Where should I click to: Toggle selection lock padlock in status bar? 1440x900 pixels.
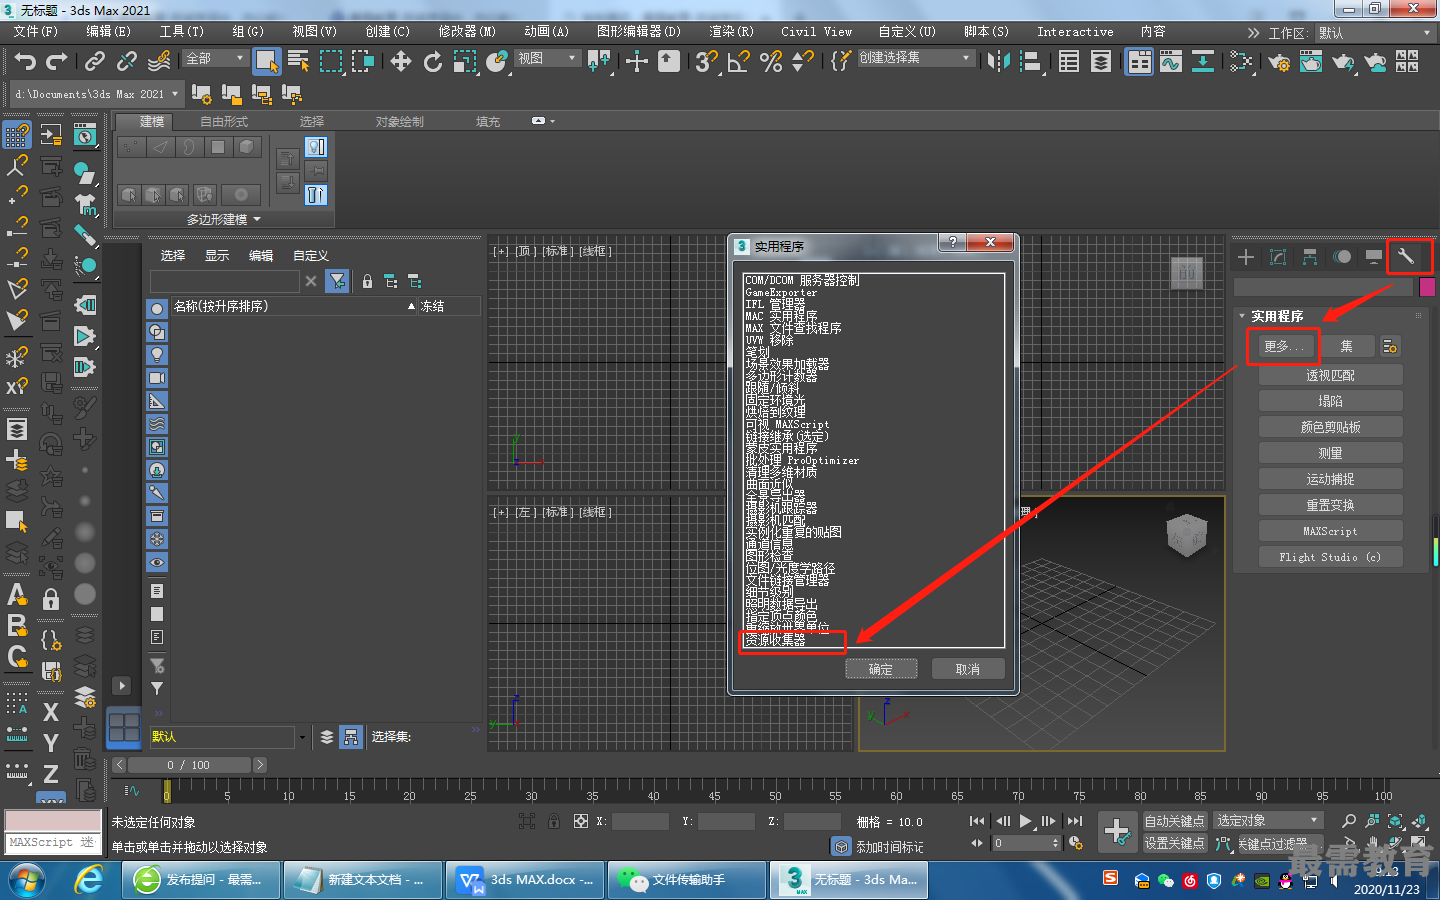pos(554,821)
